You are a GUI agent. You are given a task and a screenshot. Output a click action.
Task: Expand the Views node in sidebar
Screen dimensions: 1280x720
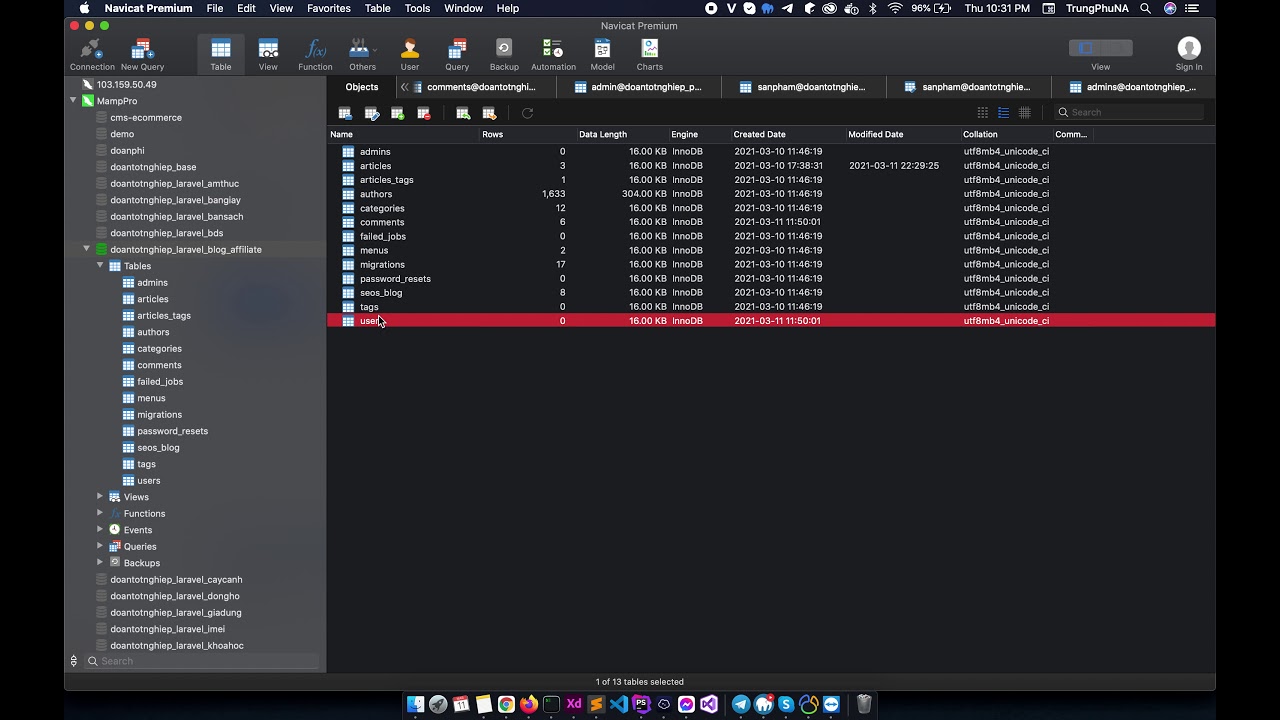coord(100,497)
